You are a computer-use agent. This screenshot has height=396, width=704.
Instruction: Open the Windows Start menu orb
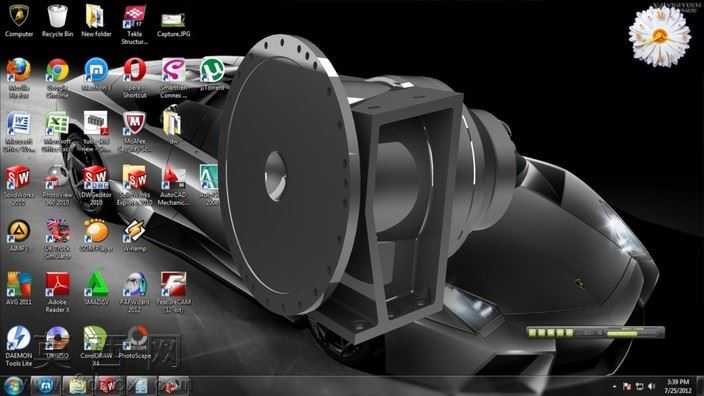coord(13,386)
